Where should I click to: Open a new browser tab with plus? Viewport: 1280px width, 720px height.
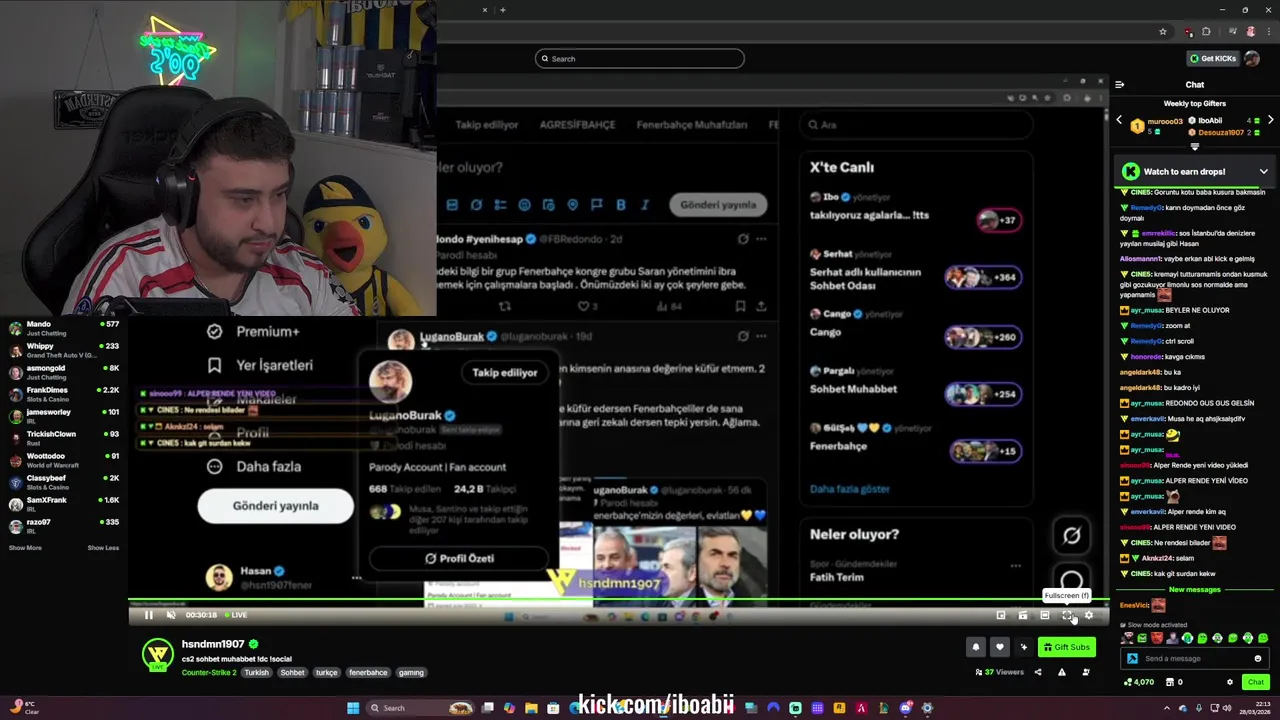[x=503, y=10]
